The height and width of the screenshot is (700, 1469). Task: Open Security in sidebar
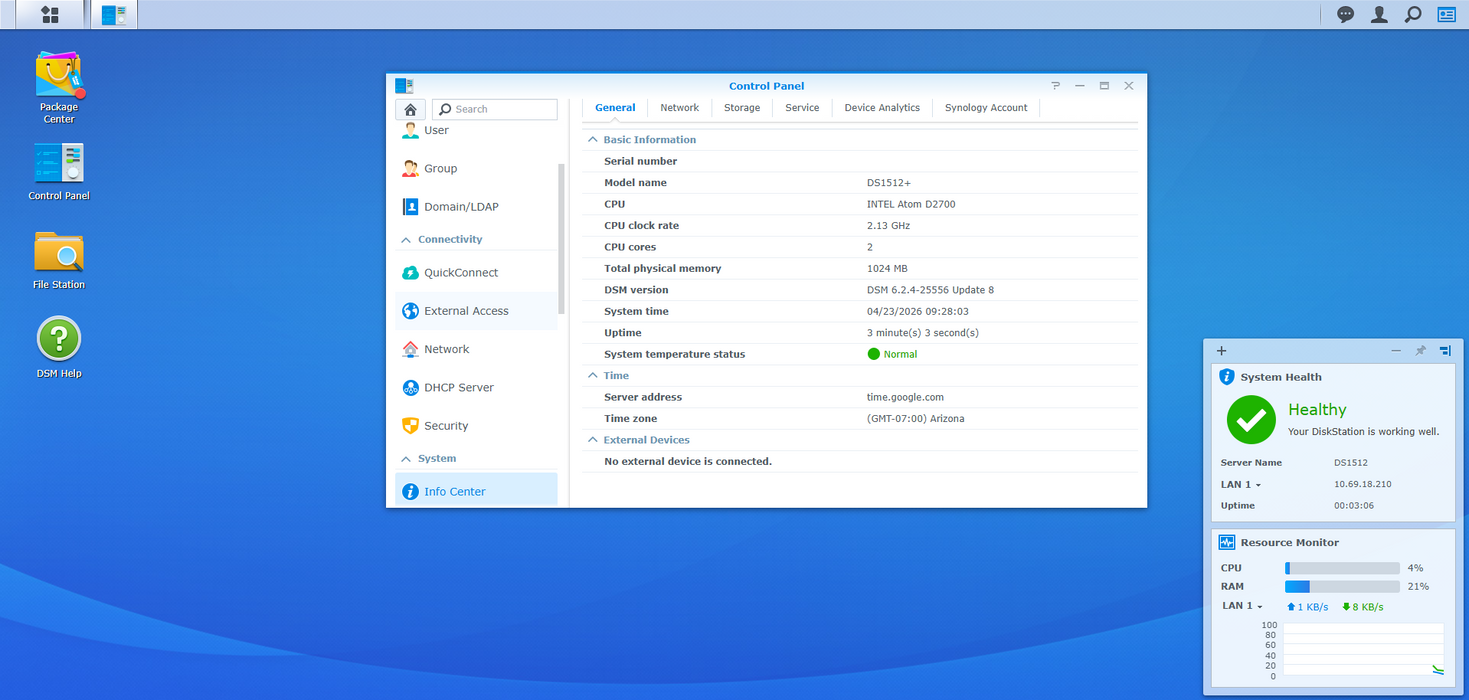[x=476, y=426]
